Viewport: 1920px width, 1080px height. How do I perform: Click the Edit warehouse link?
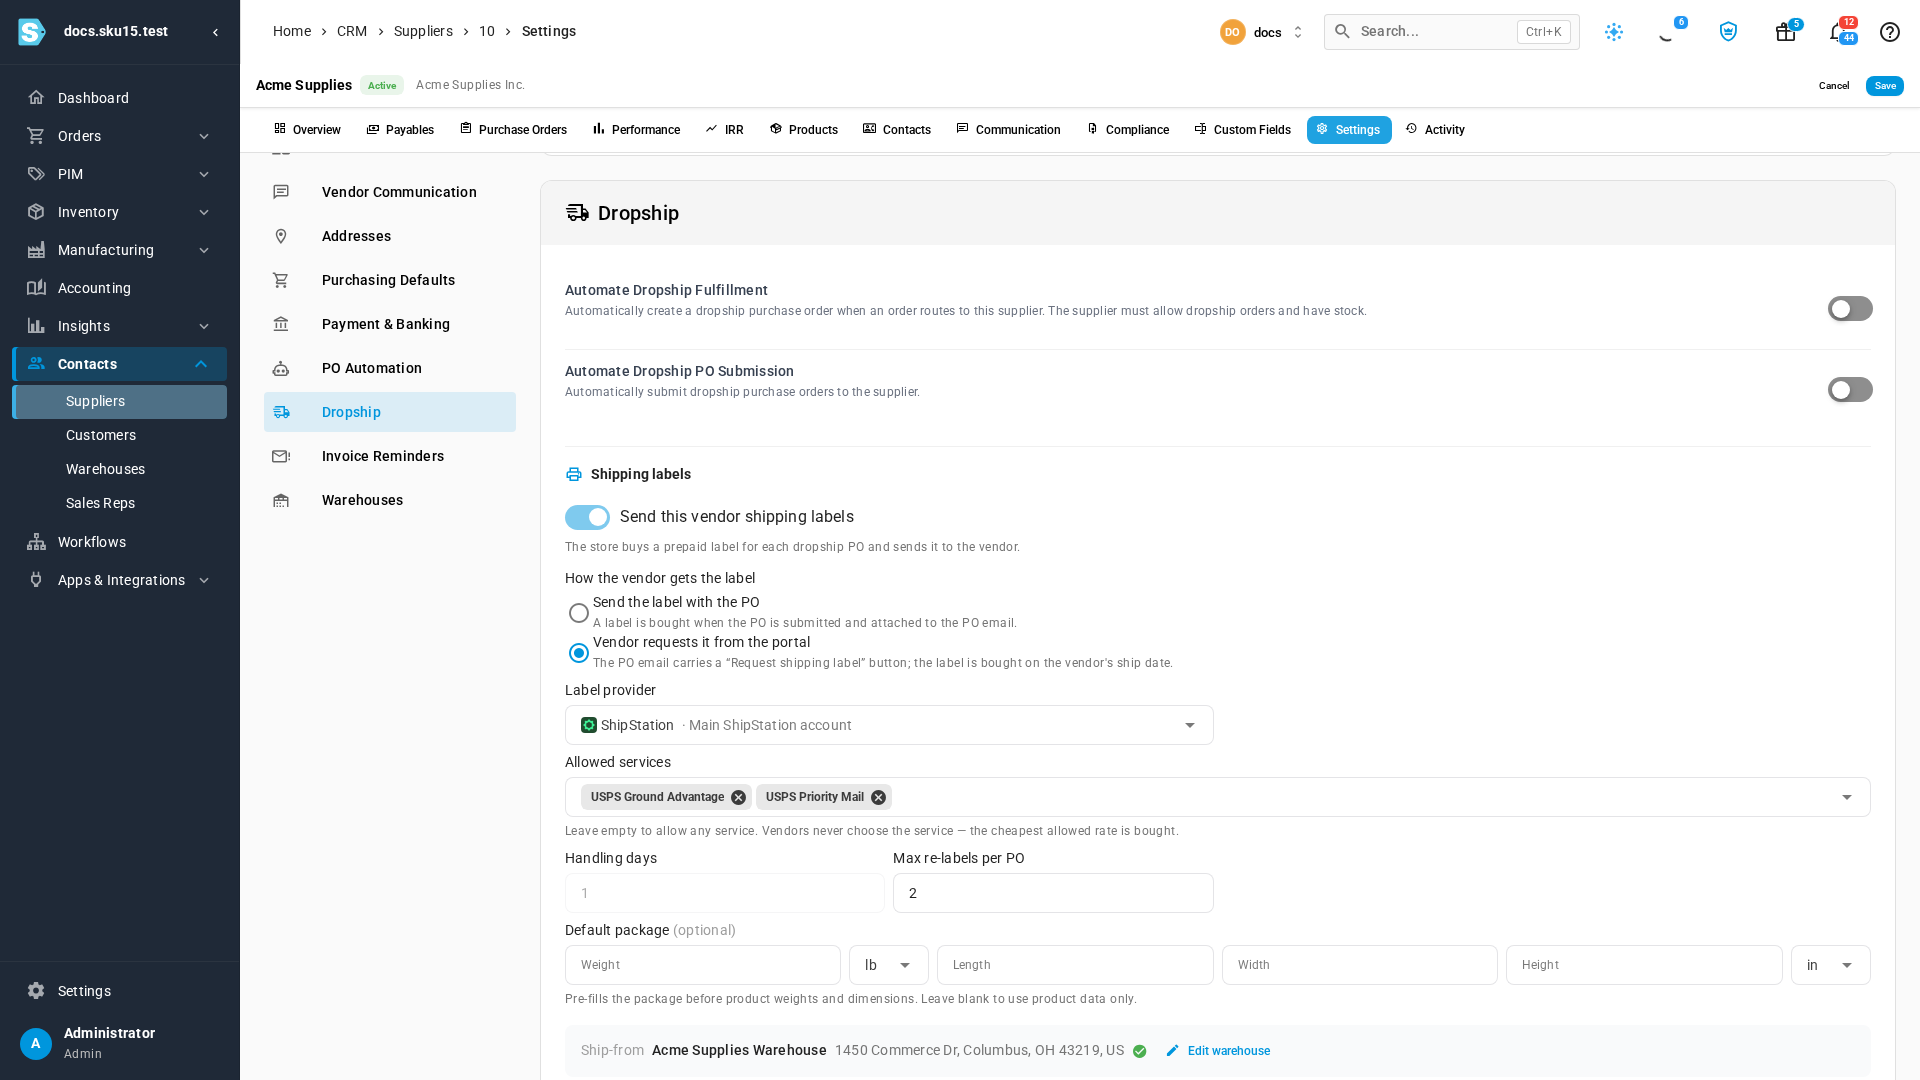click(1228, 1051)
